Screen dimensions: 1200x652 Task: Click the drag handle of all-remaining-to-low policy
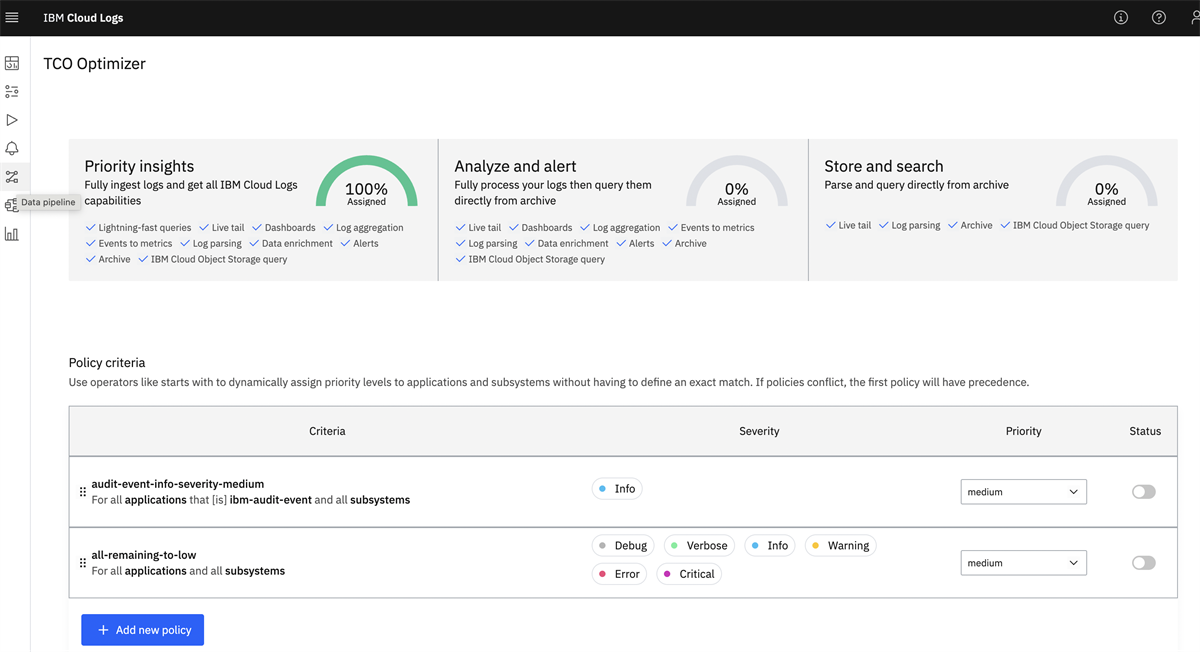coord(82,563)
